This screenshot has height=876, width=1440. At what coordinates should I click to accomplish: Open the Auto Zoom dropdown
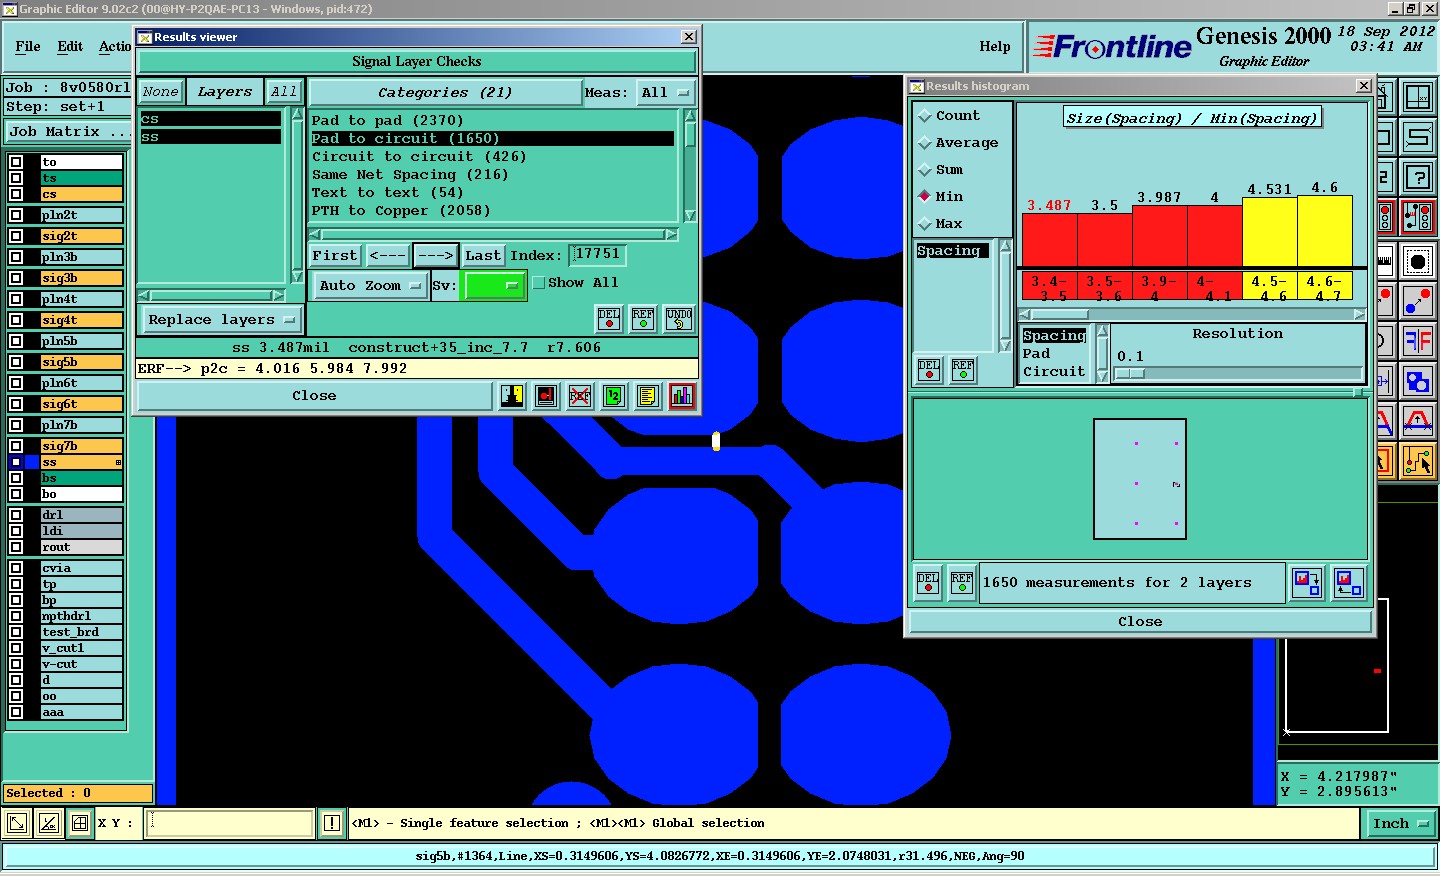coord(370,286)
